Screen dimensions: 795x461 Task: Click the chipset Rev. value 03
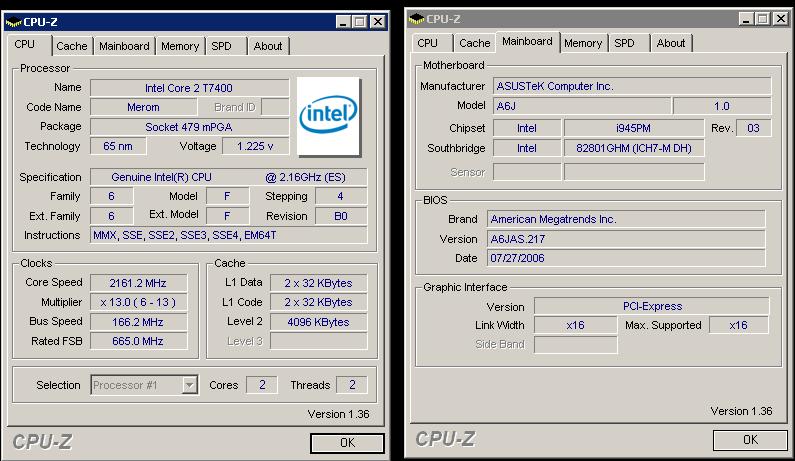point(753,128)
